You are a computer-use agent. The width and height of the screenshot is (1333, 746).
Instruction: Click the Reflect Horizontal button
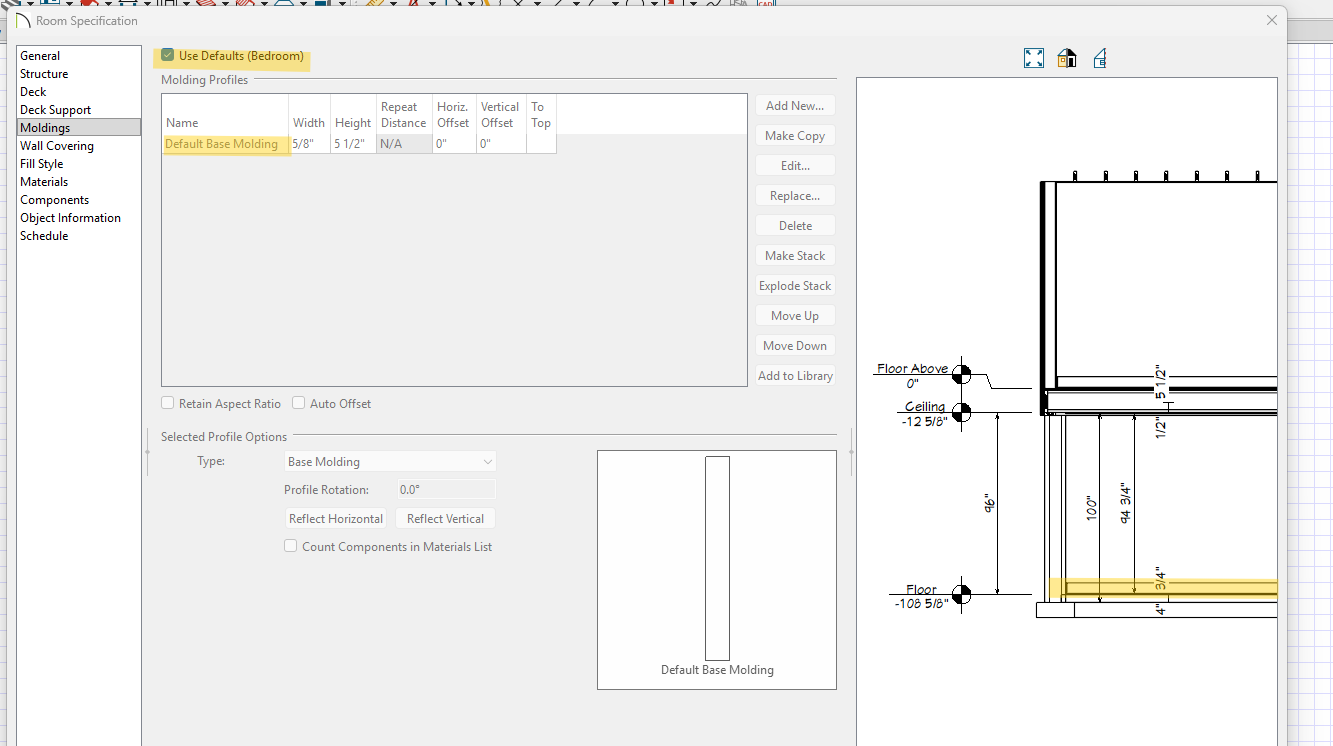pyautogui.click(x=336, y=519)
